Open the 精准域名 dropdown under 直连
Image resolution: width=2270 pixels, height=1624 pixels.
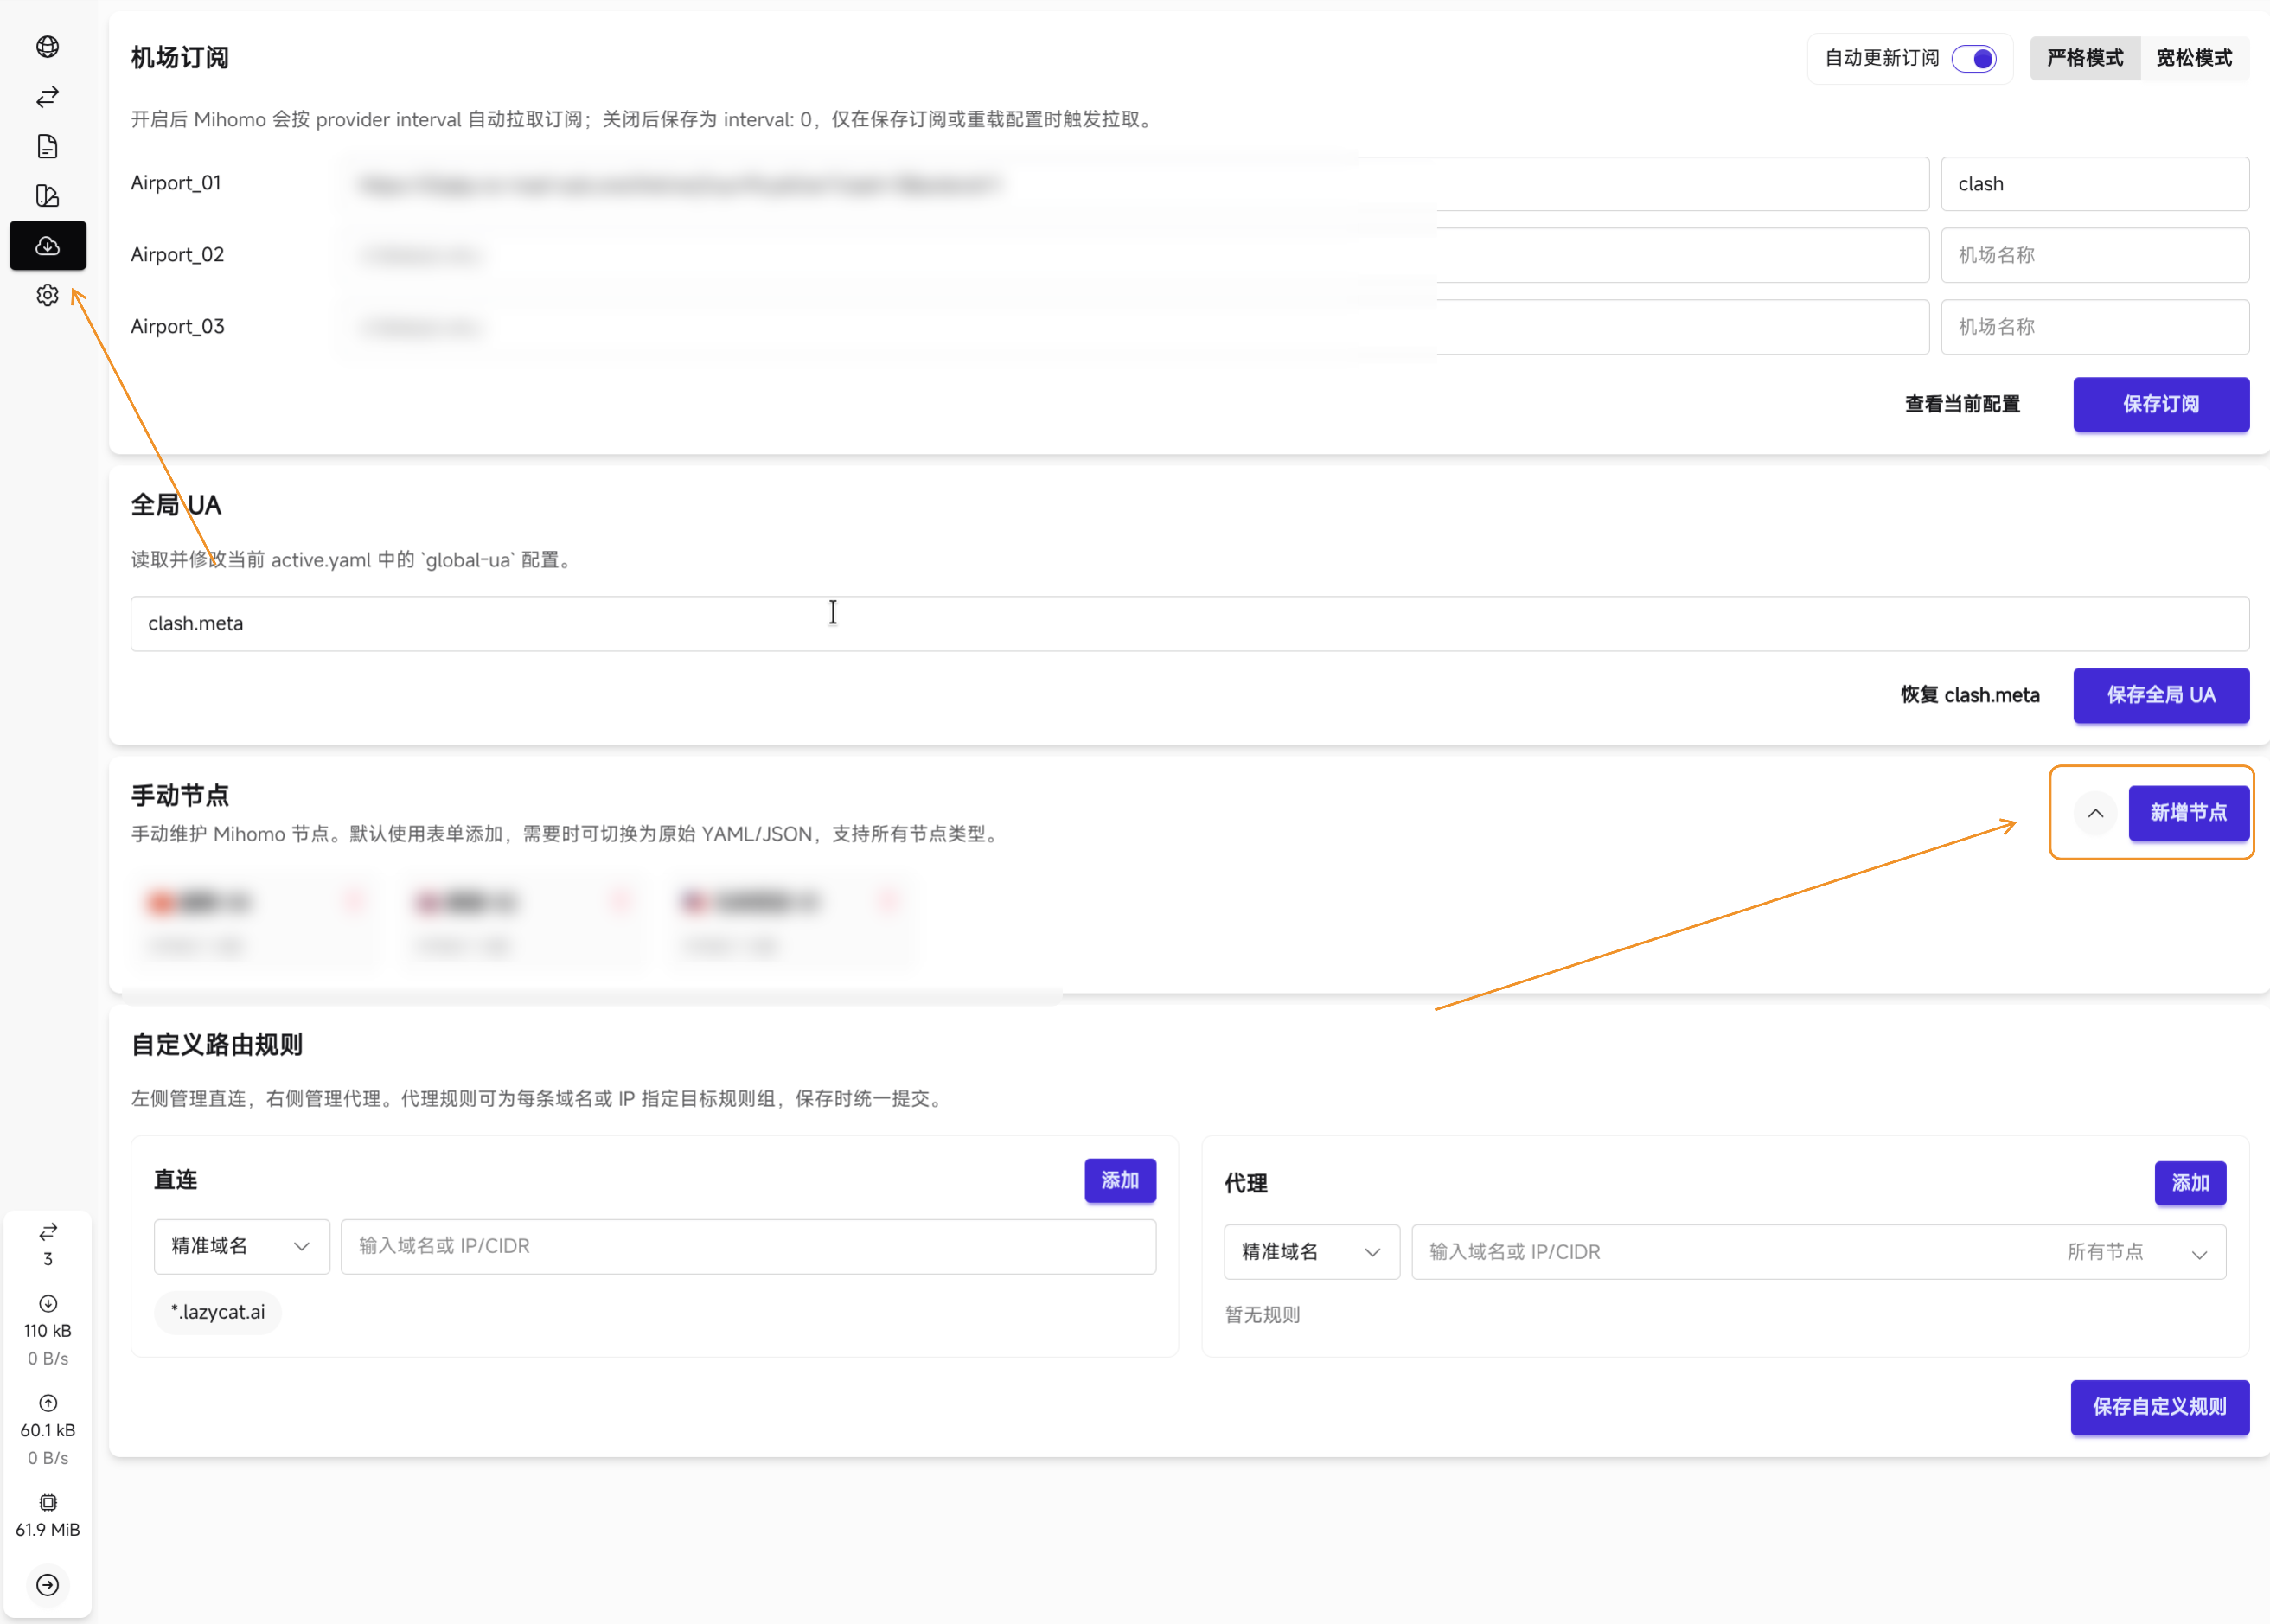click(241, 1246)
